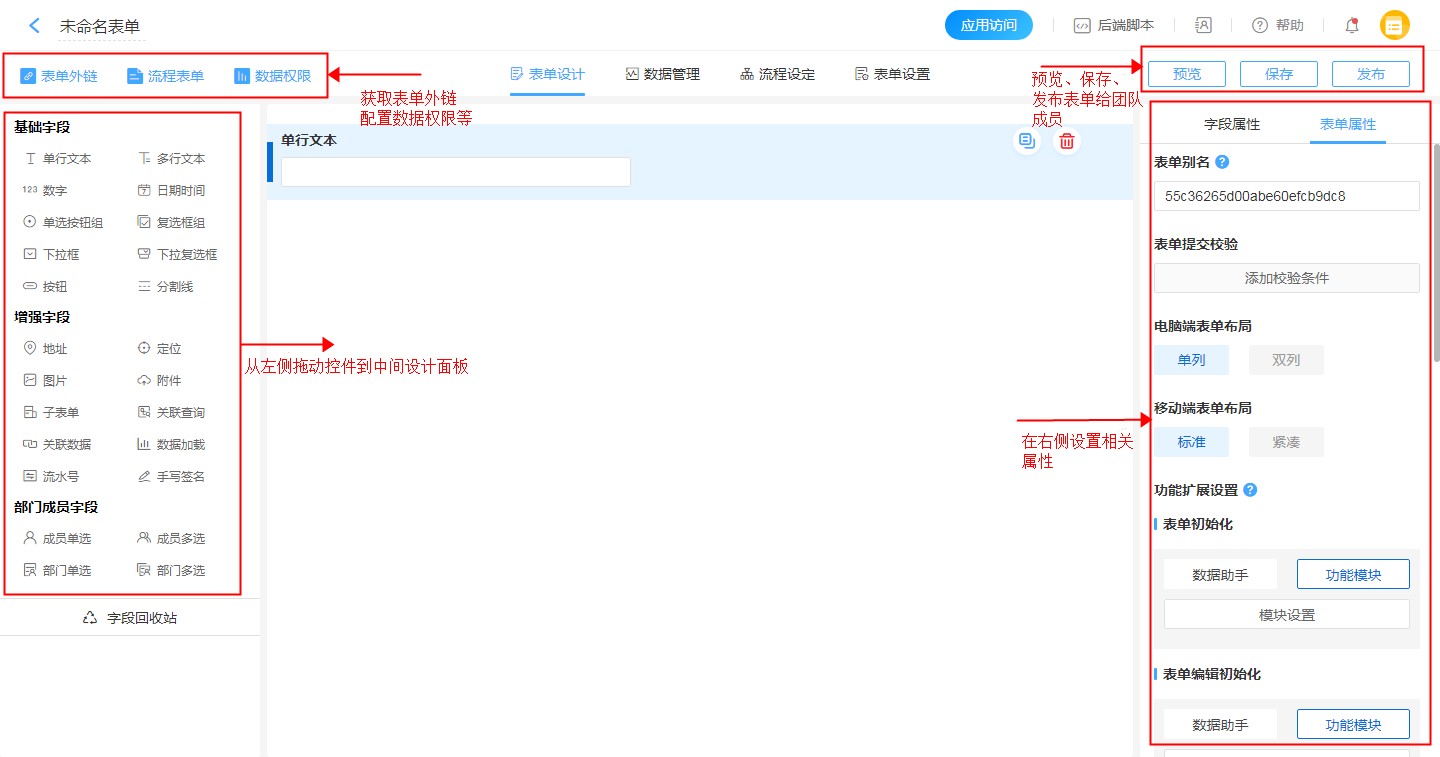Viewport: 1440px width, 757px height.
Task: Open the 流程设定 tab
Action: coord(777,74)
